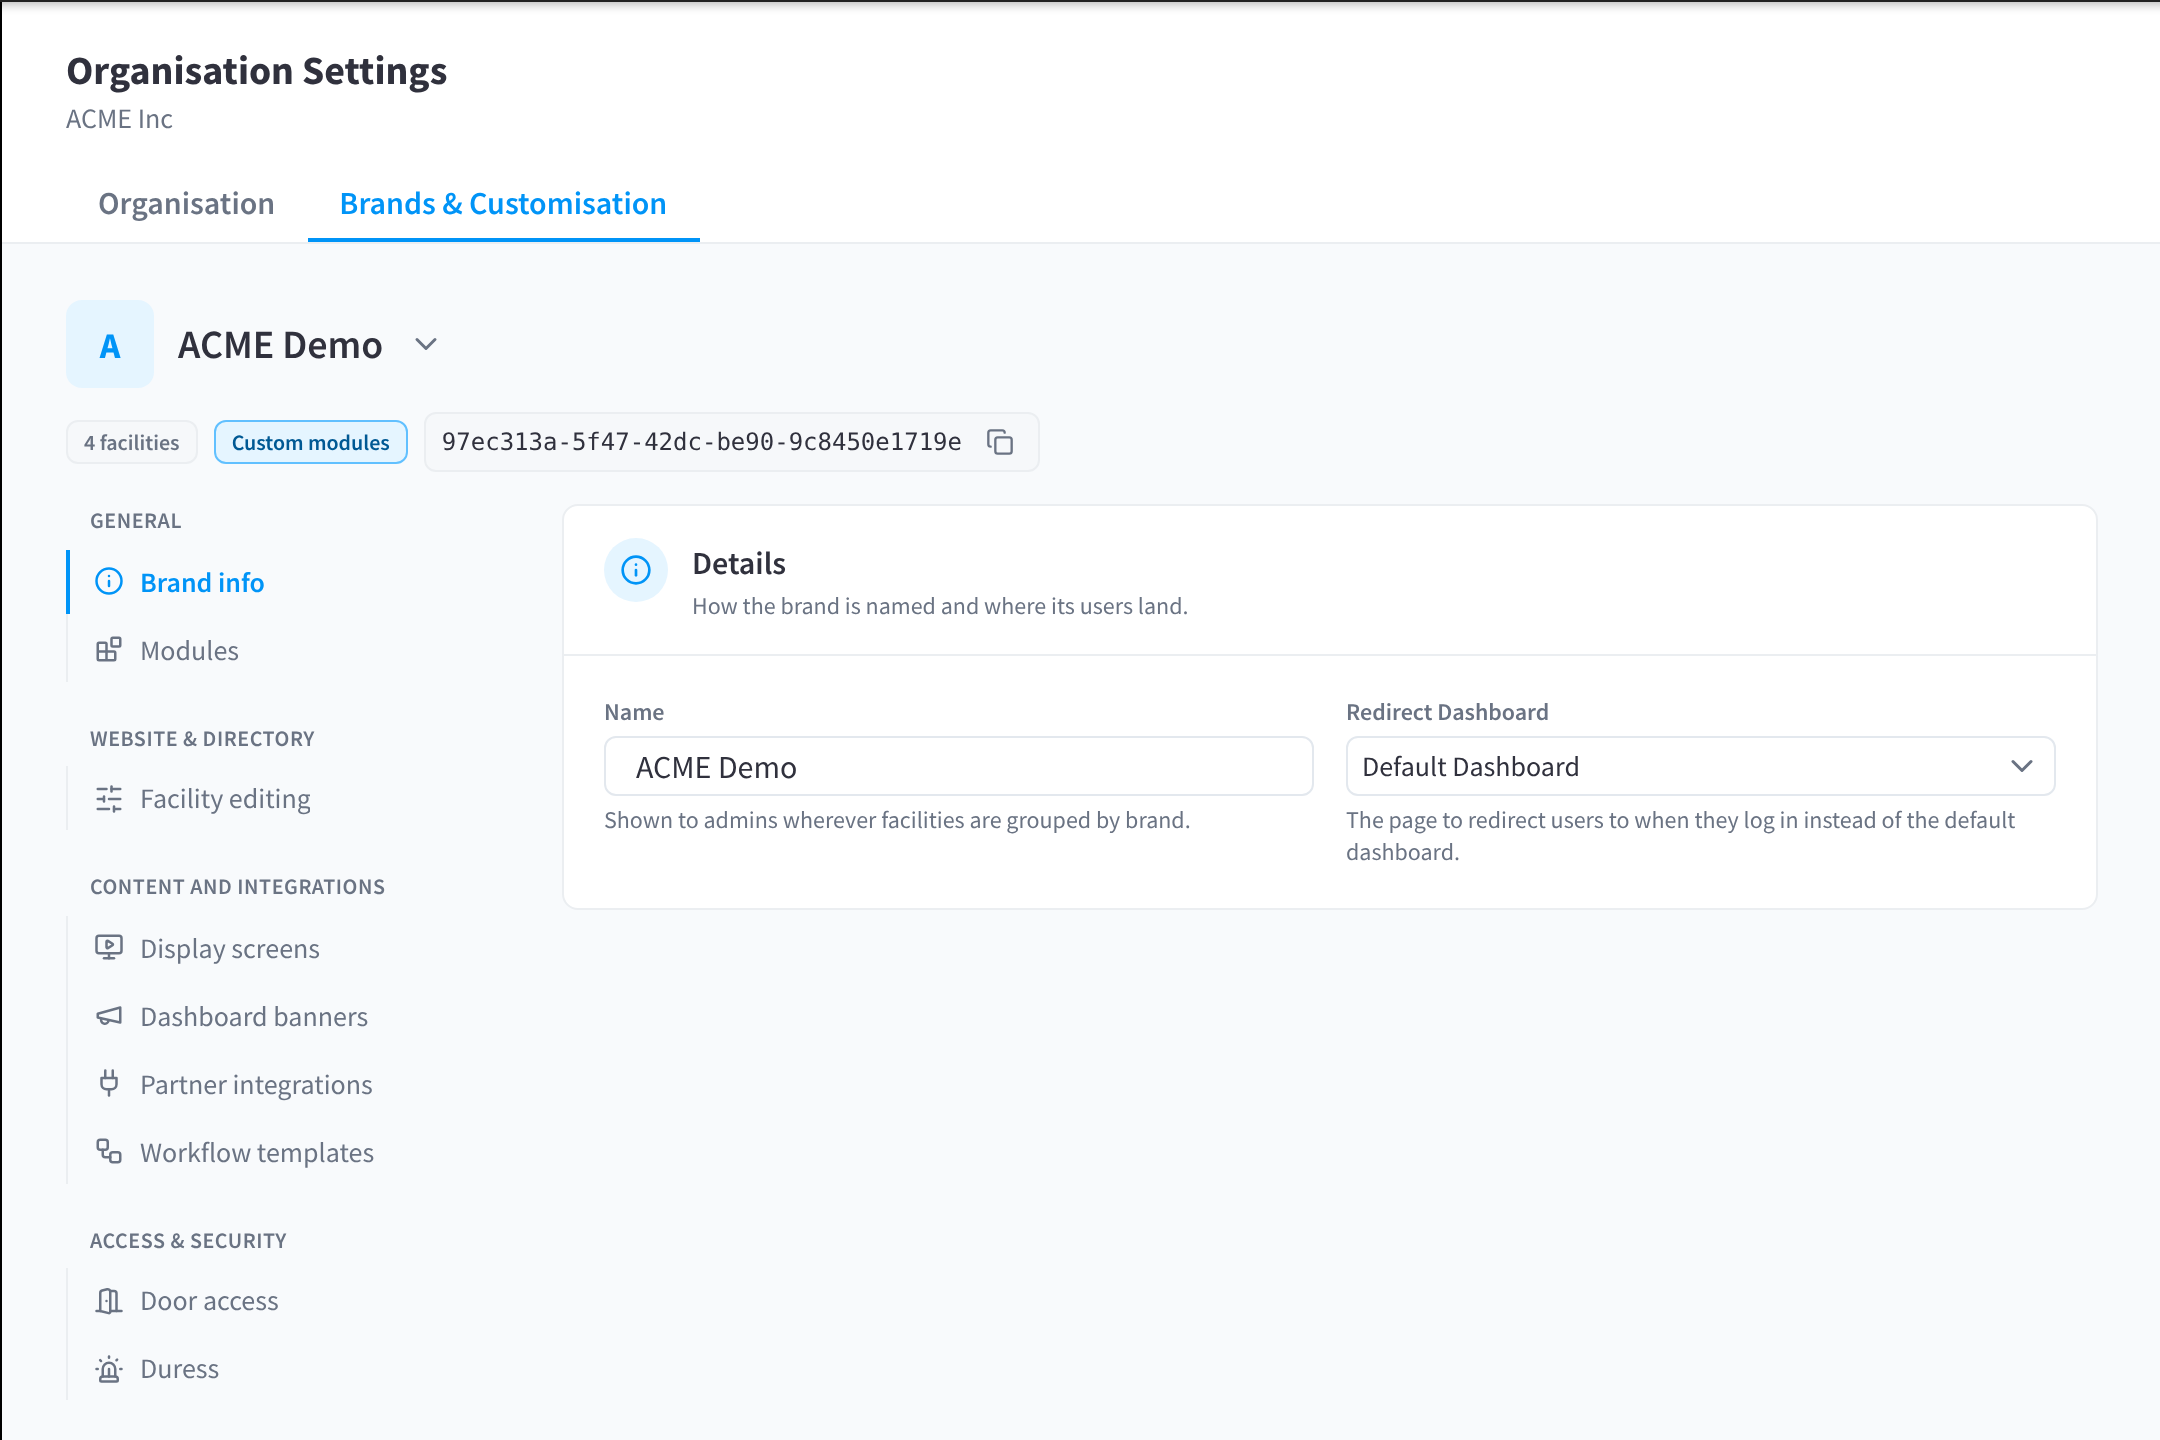Click the Custom modules badge
Screen dimensions: 2160x1440
tap(311, 442)
